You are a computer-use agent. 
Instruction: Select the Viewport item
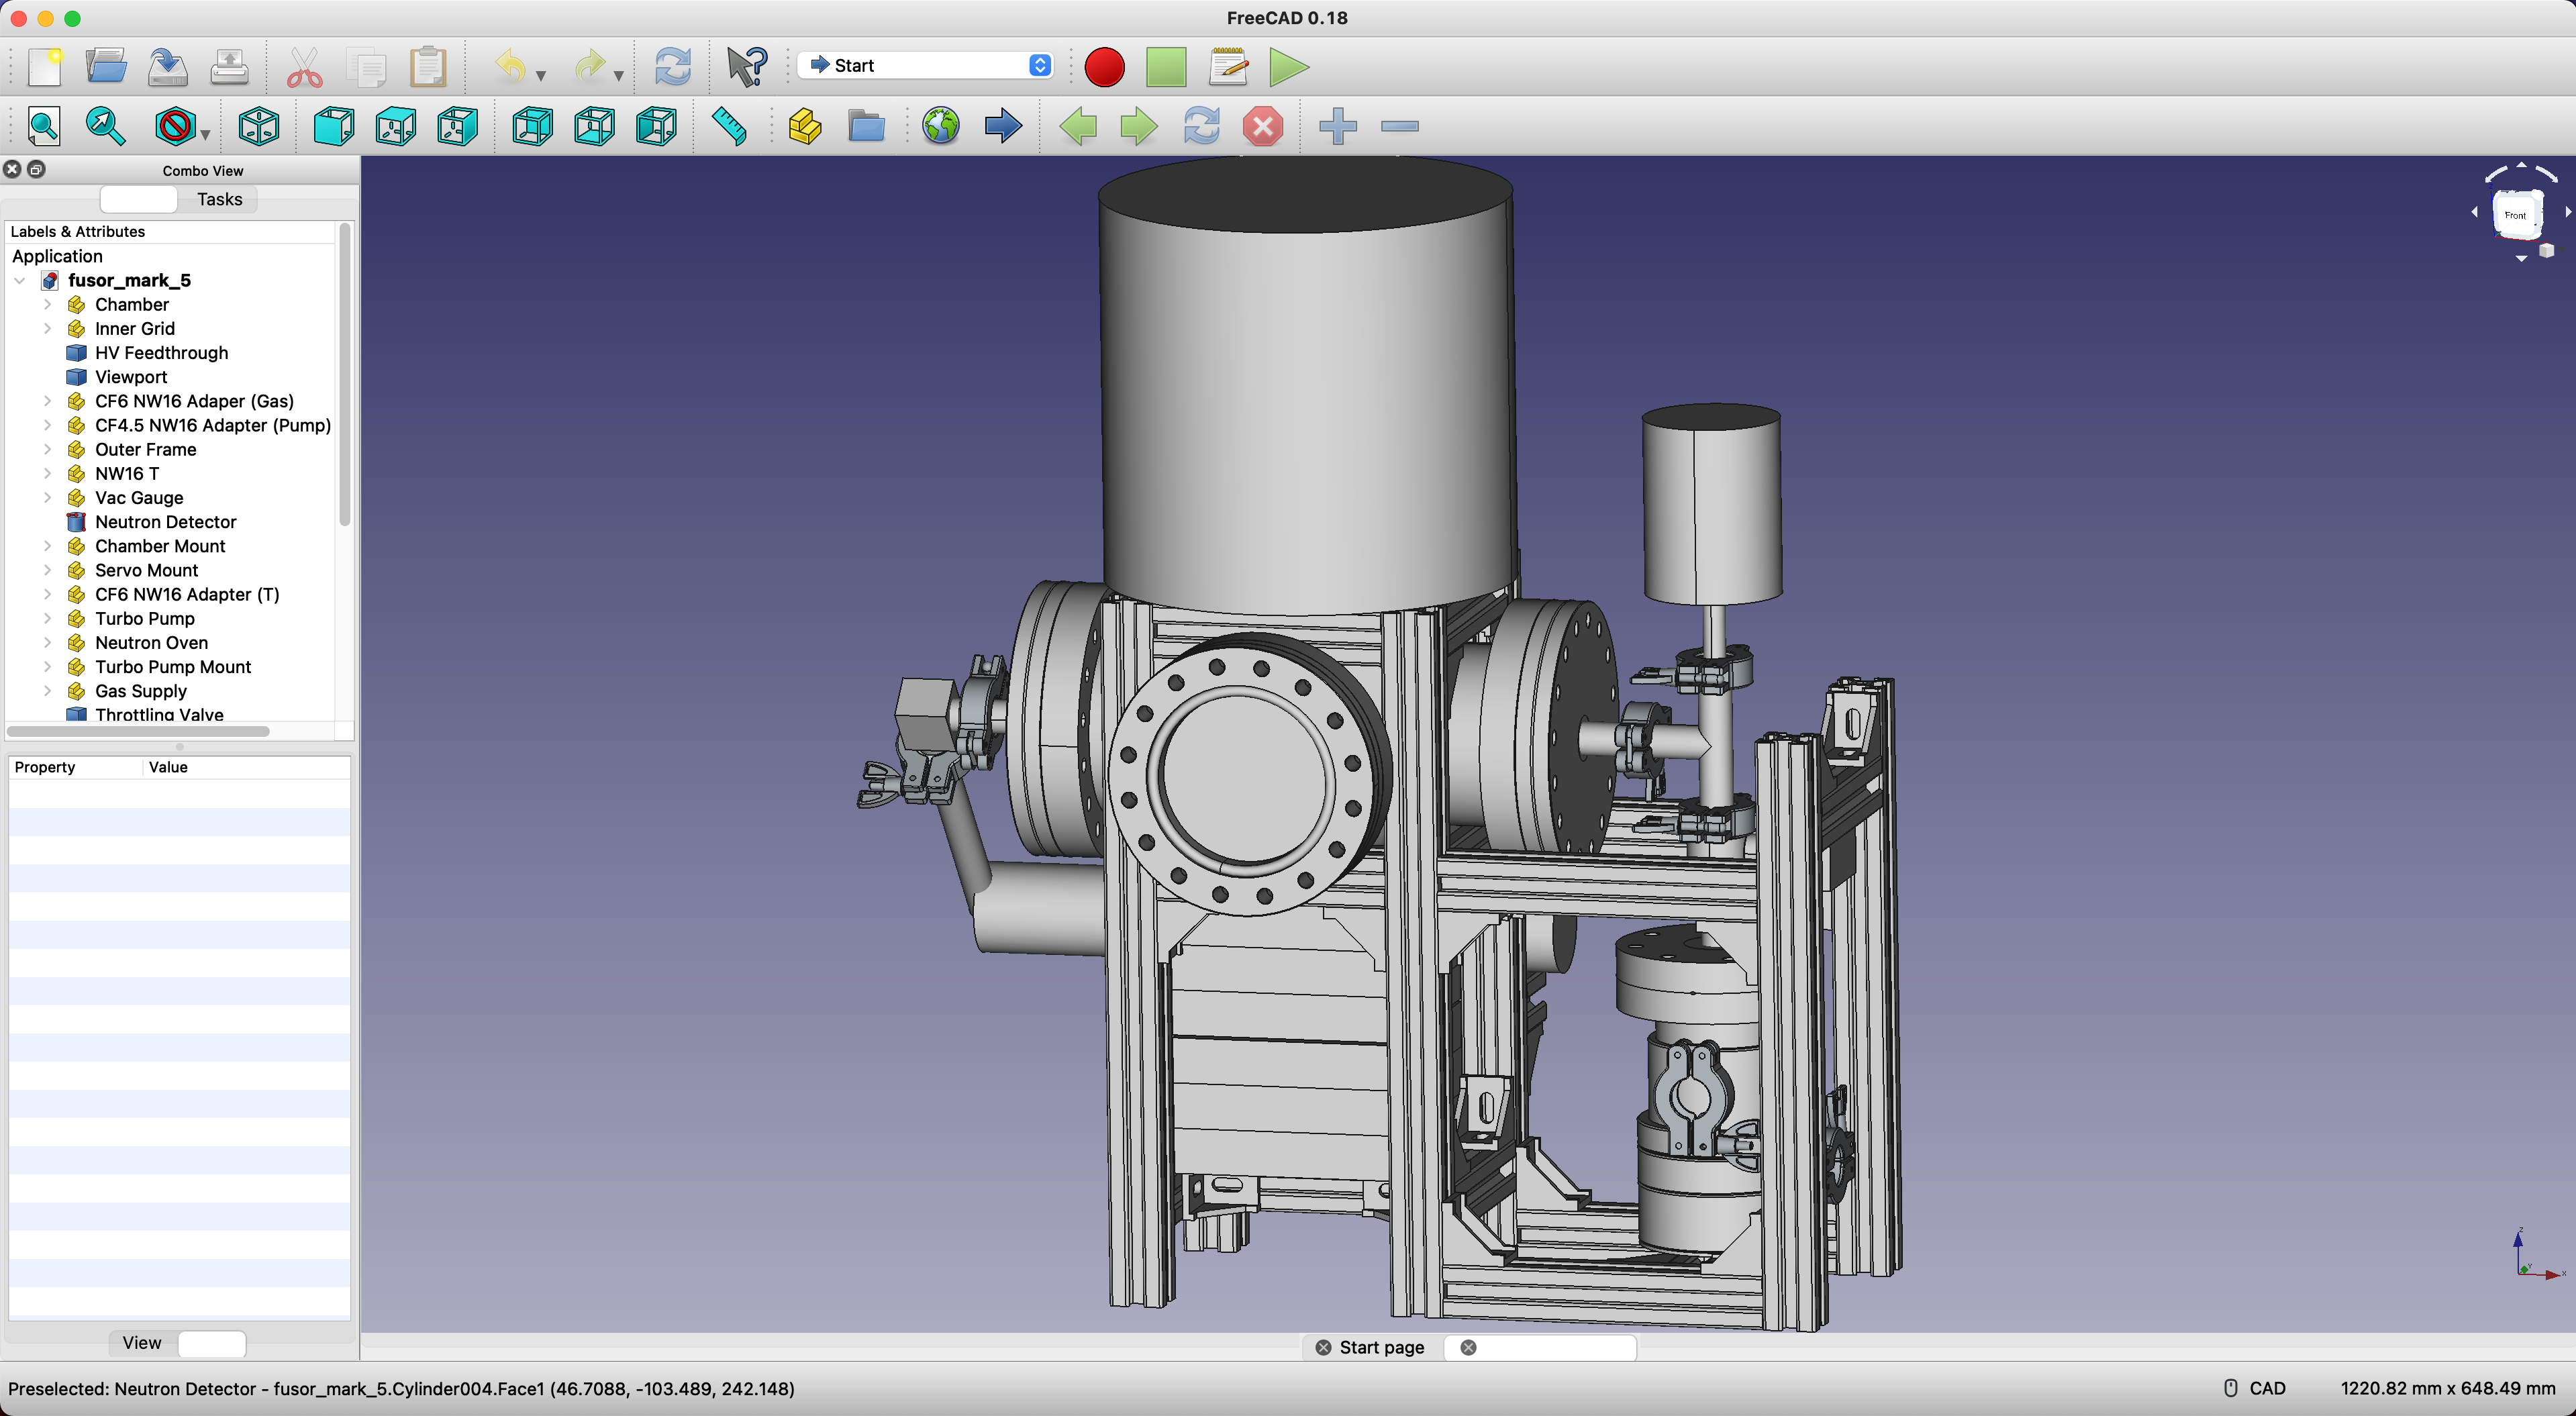[130, 377]
